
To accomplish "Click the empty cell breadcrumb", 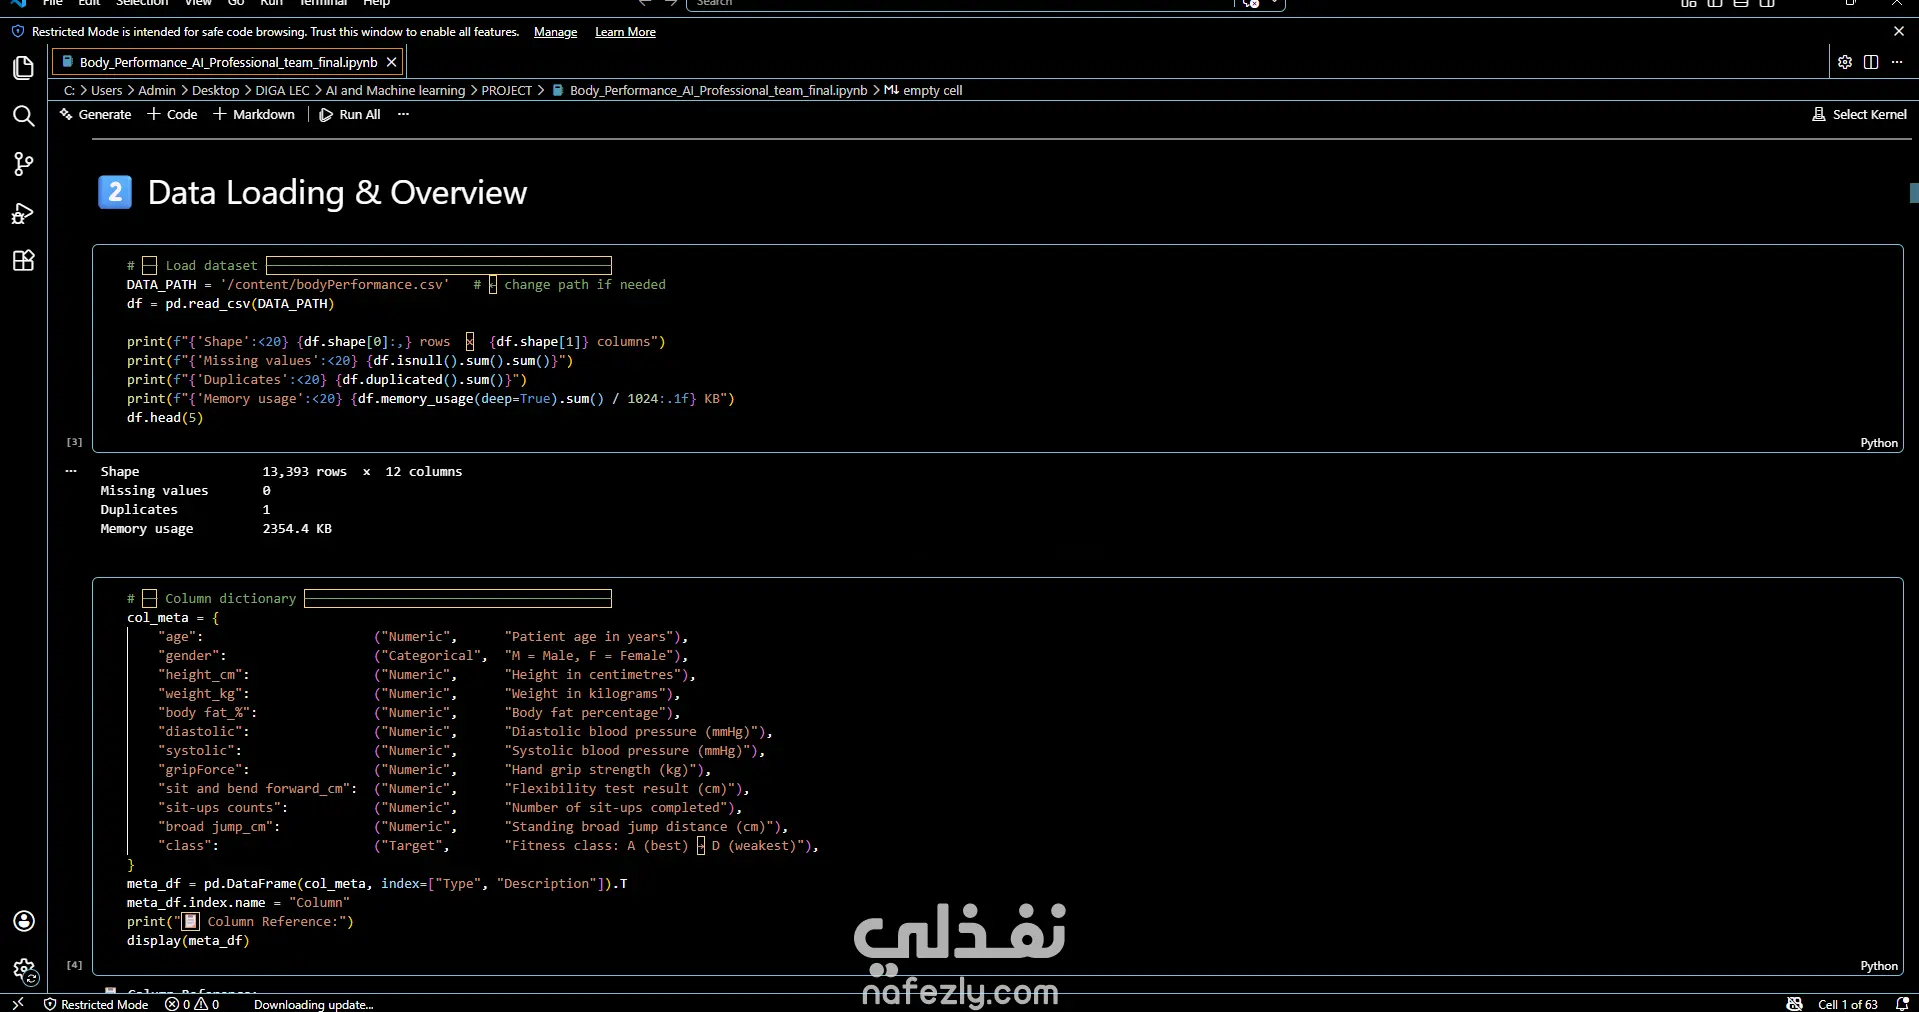I will point(923,90).
